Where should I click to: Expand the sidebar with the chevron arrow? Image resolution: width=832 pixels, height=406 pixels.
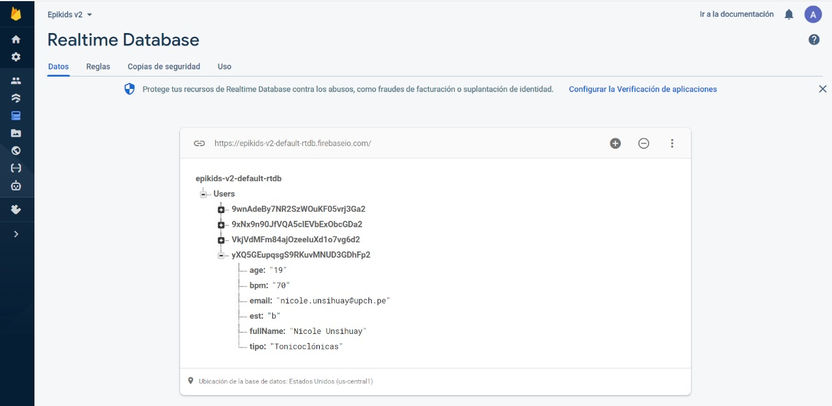pyautogui.click(x=16, y=234)
